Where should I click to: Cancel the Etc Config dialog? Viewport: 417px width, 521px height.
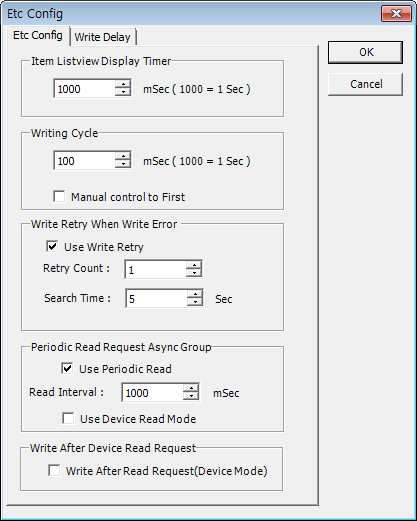click(x=365, y=84)
